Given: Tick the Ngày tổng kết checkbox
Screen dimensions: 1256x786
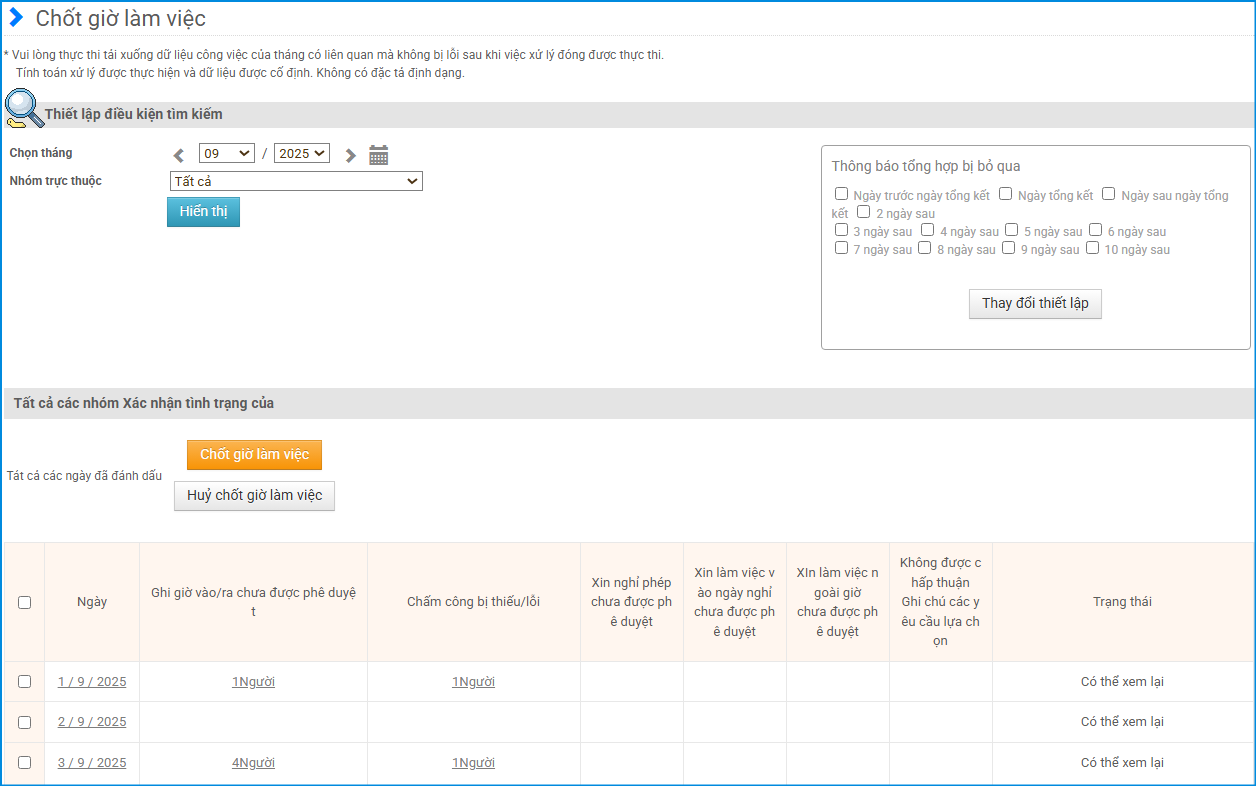Looking at the screenshot, I should point(1006,194).
